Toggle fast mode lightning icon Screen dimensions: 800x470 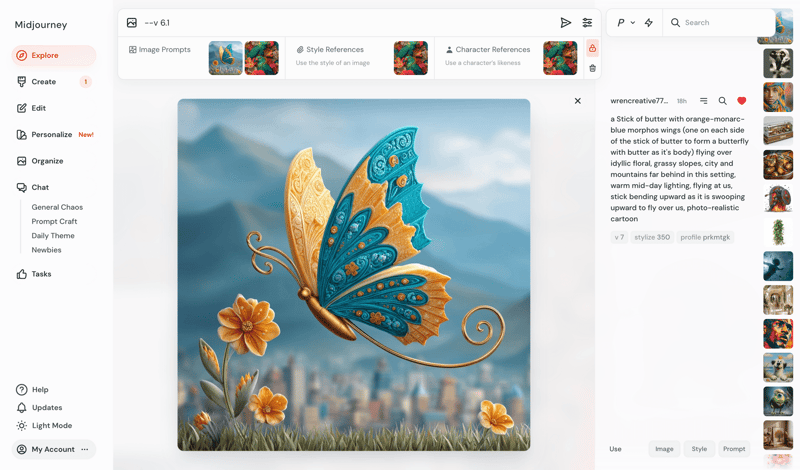tap(648, 22)
